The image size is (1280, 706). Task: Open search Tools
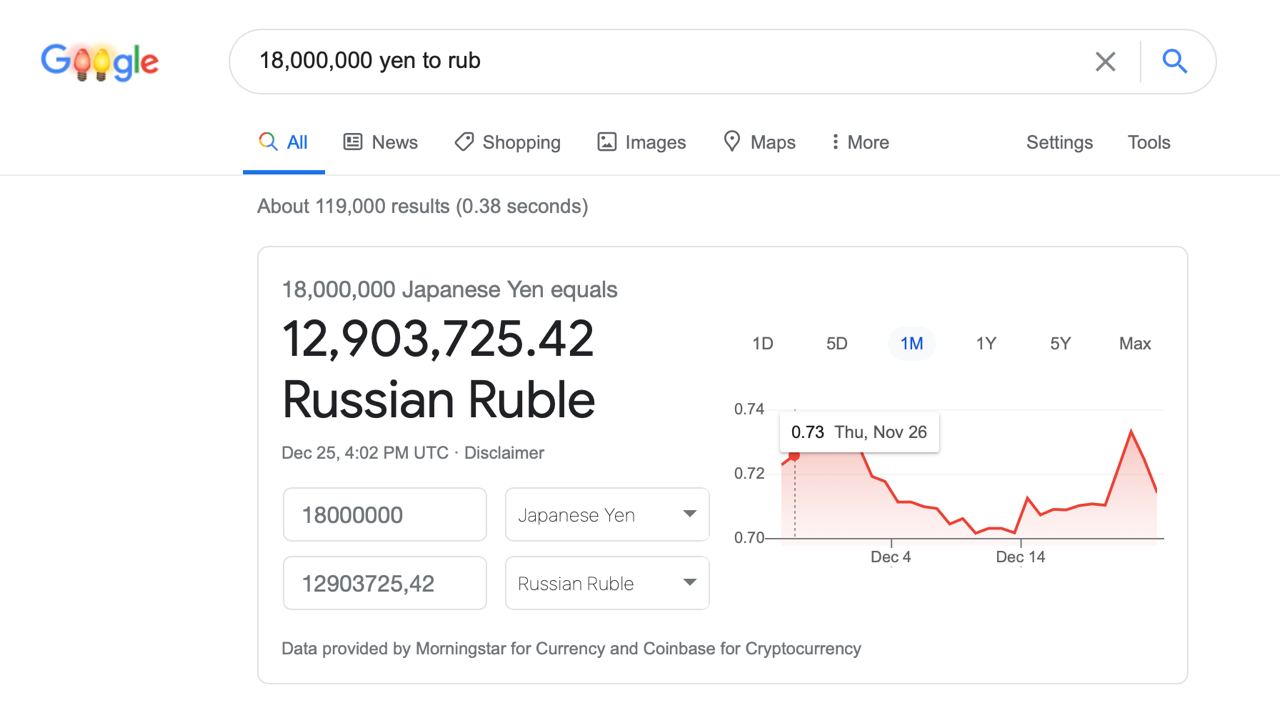tap(1149, 142)
